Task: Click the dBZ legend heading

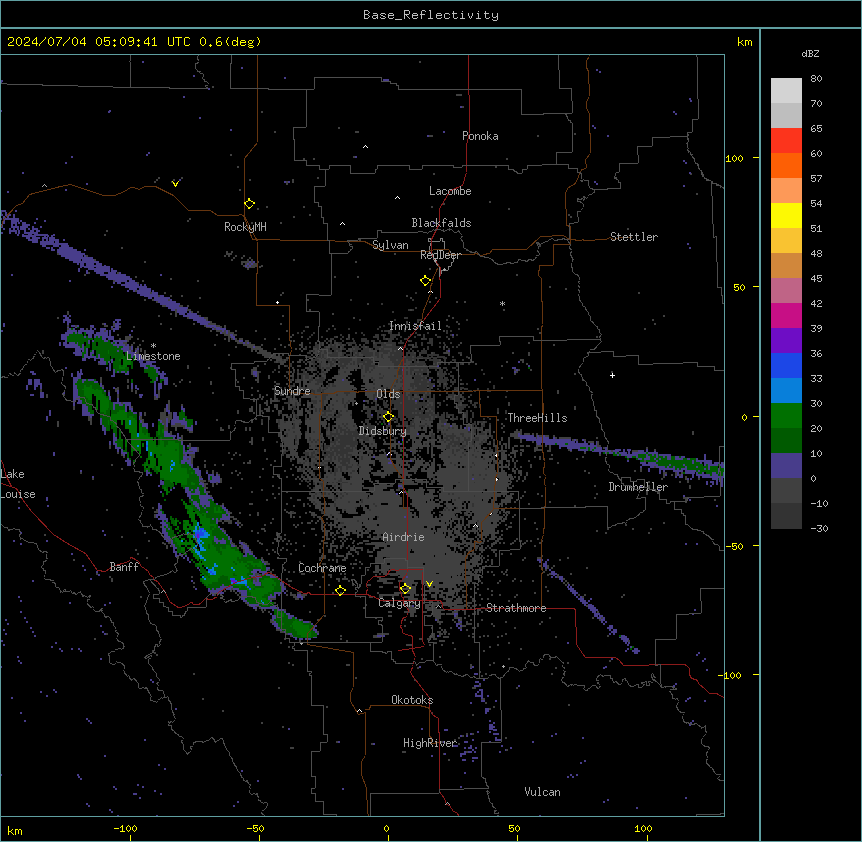Action: 810,54
